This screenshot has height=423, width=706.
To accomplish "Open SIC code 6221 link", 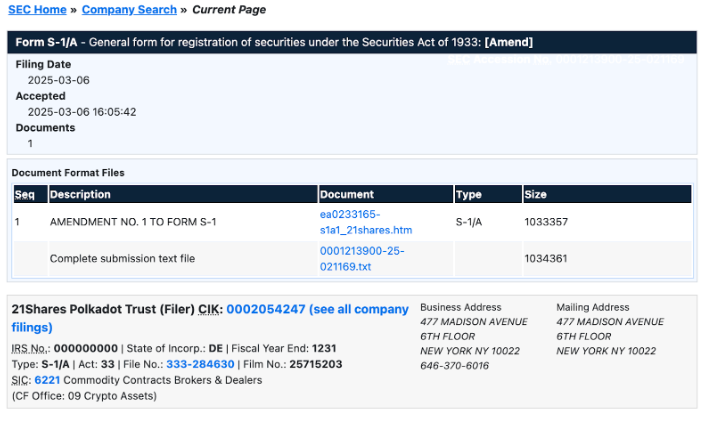I will click(47, 380).
